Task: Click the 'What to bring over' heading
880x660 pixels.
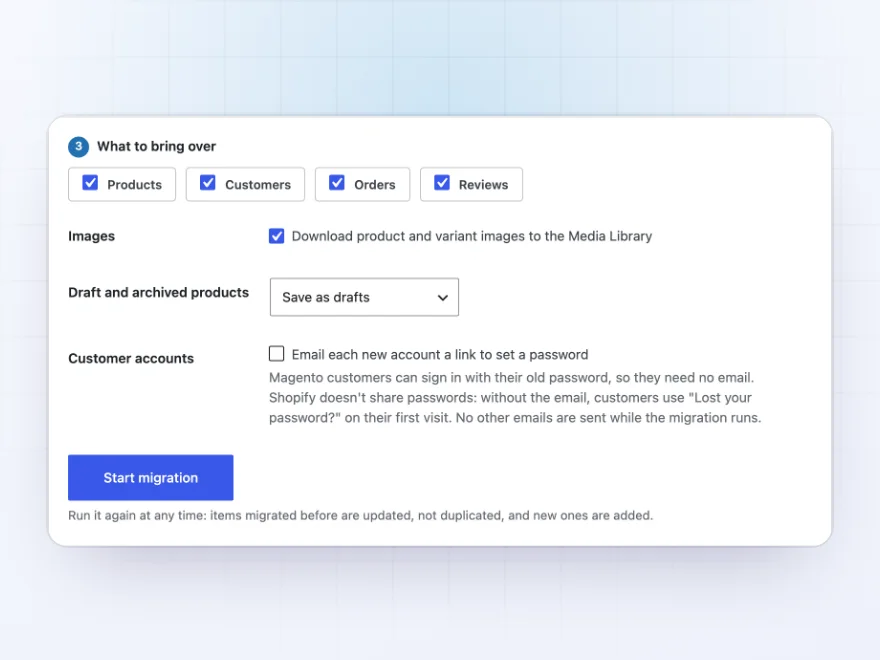Action: (157, 146)
